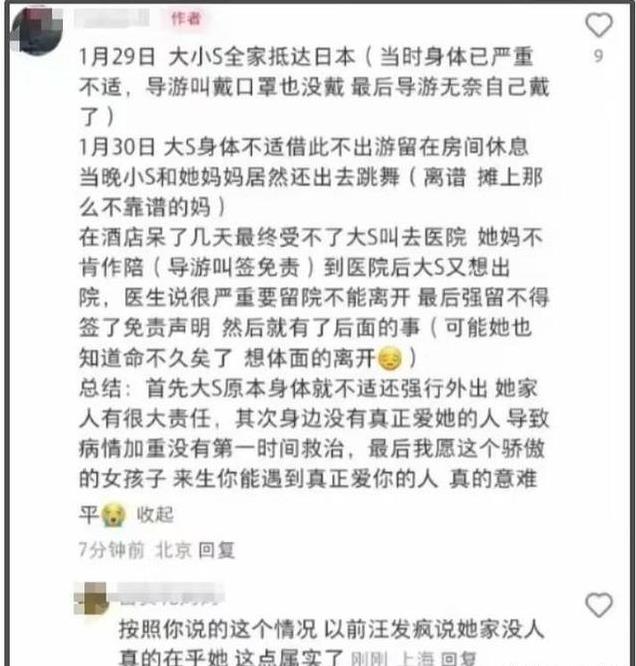Tap the crying emoji next to 平
The image size is (636, 666).
113,514
